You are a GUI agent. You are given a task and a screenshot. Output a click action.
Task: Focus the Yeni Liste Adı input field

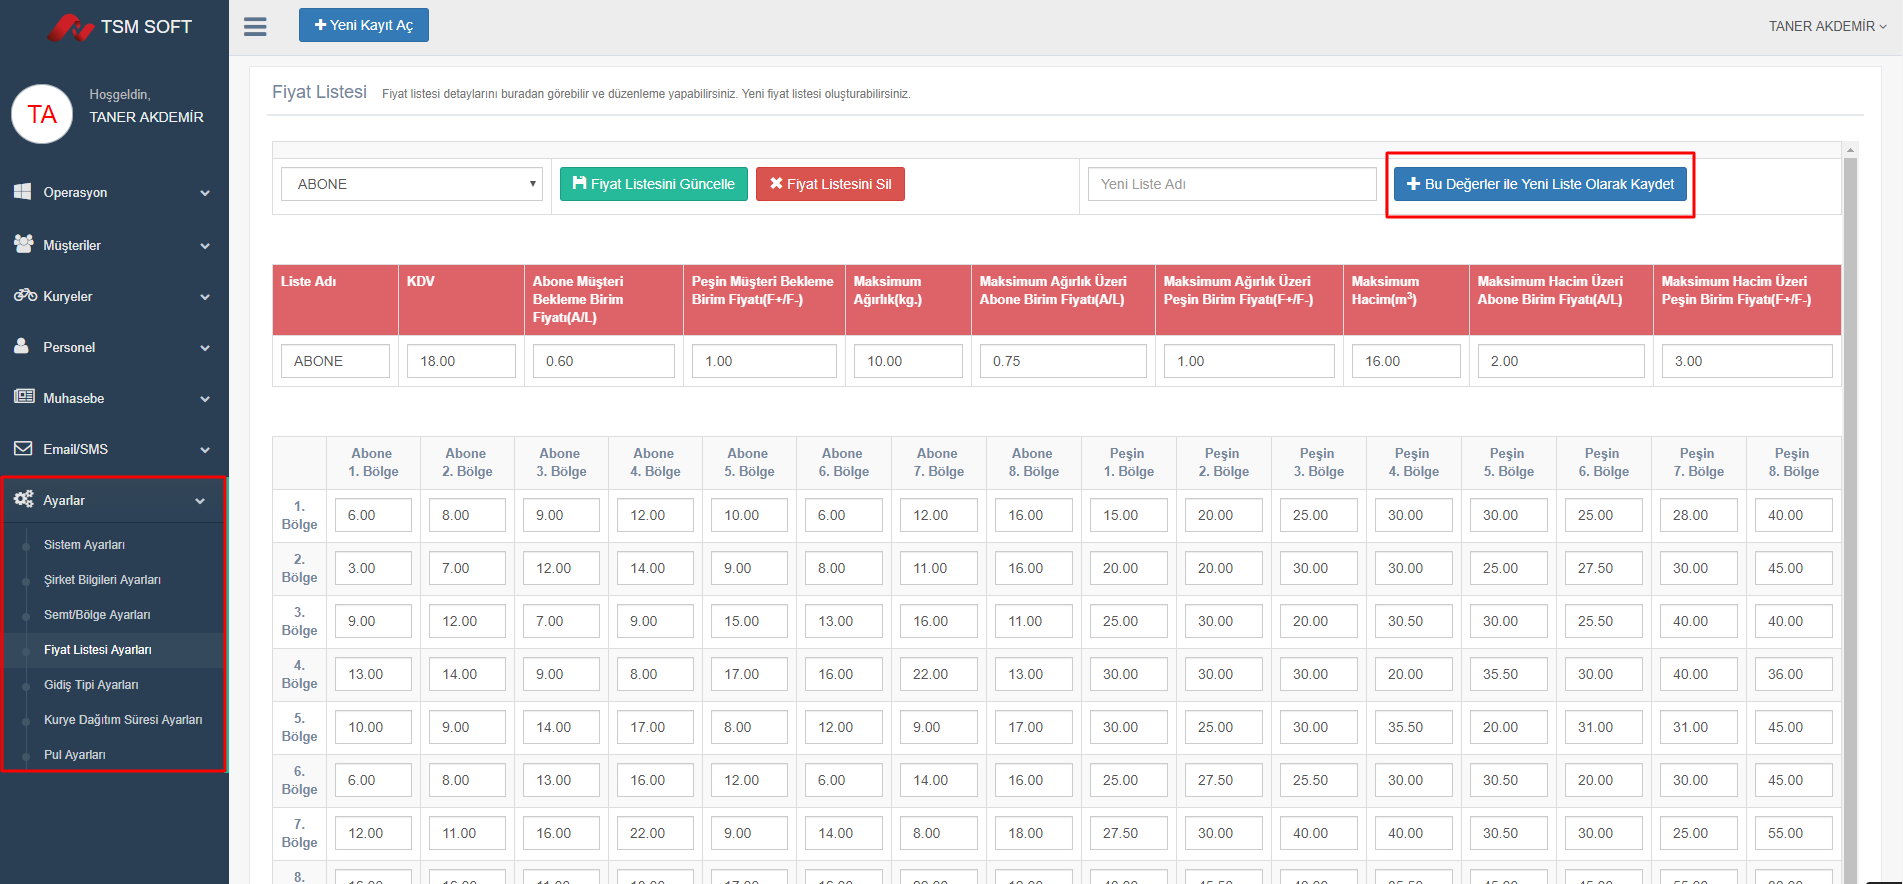[x=1232, y=184]
